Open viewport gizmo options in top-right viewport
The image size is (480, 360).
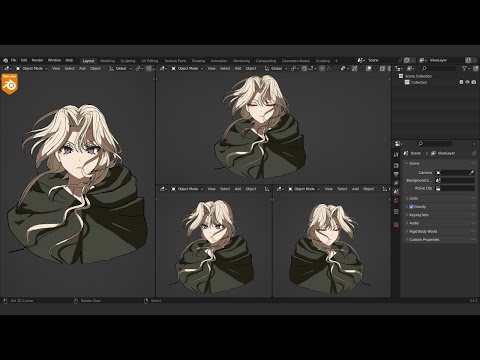pyautogui.click(x=354, y=68)
